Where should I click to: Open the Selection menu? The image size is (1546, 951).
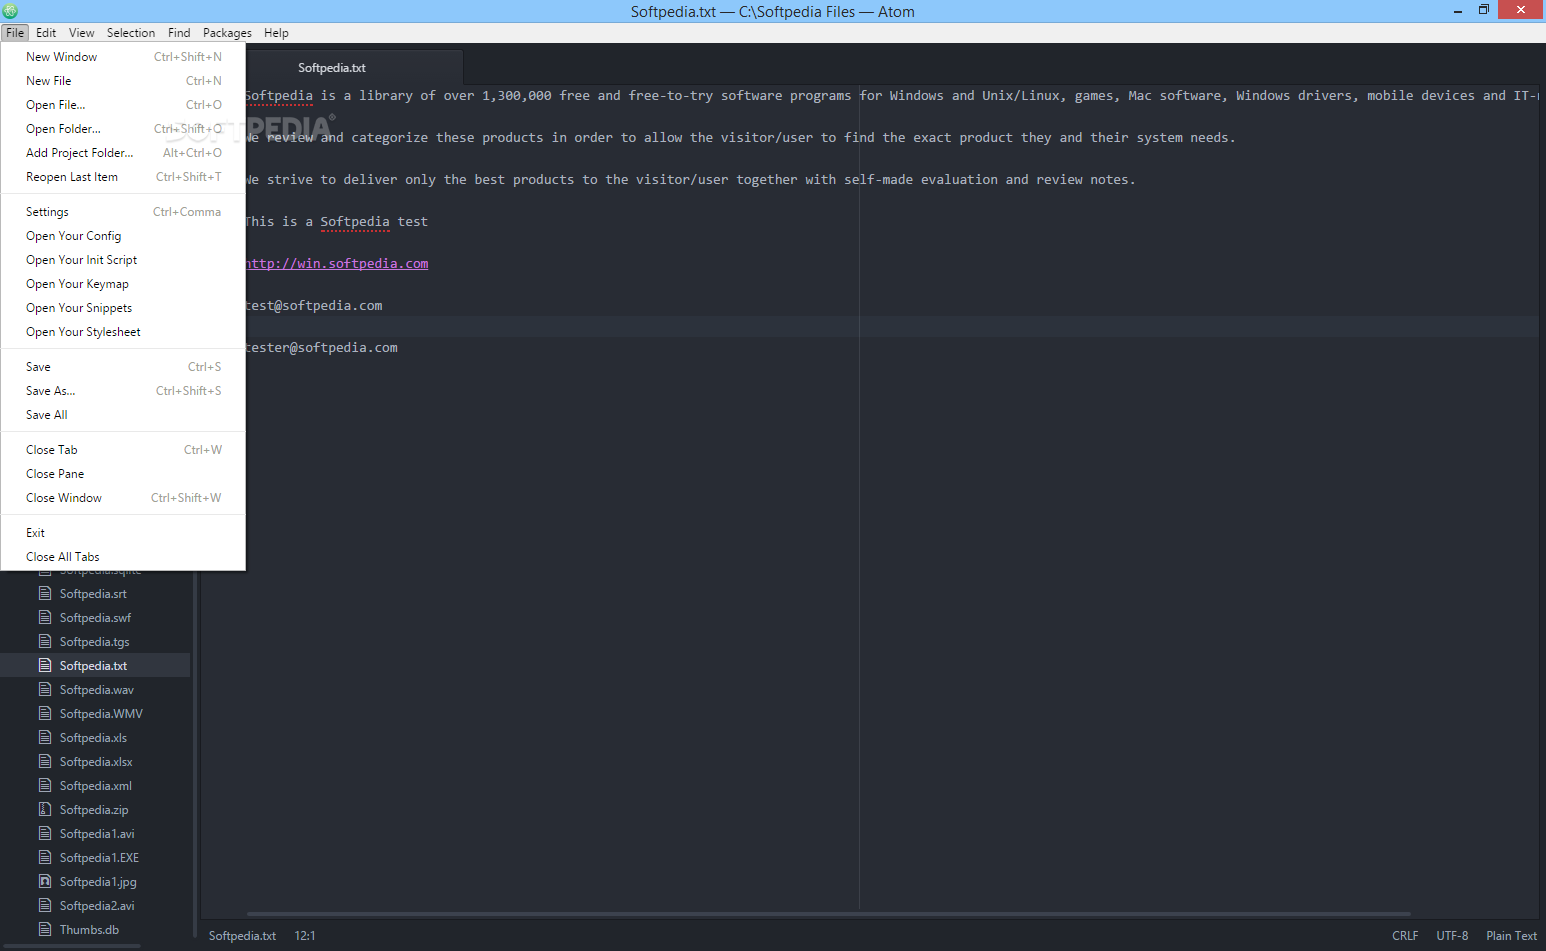coord(131,33)
